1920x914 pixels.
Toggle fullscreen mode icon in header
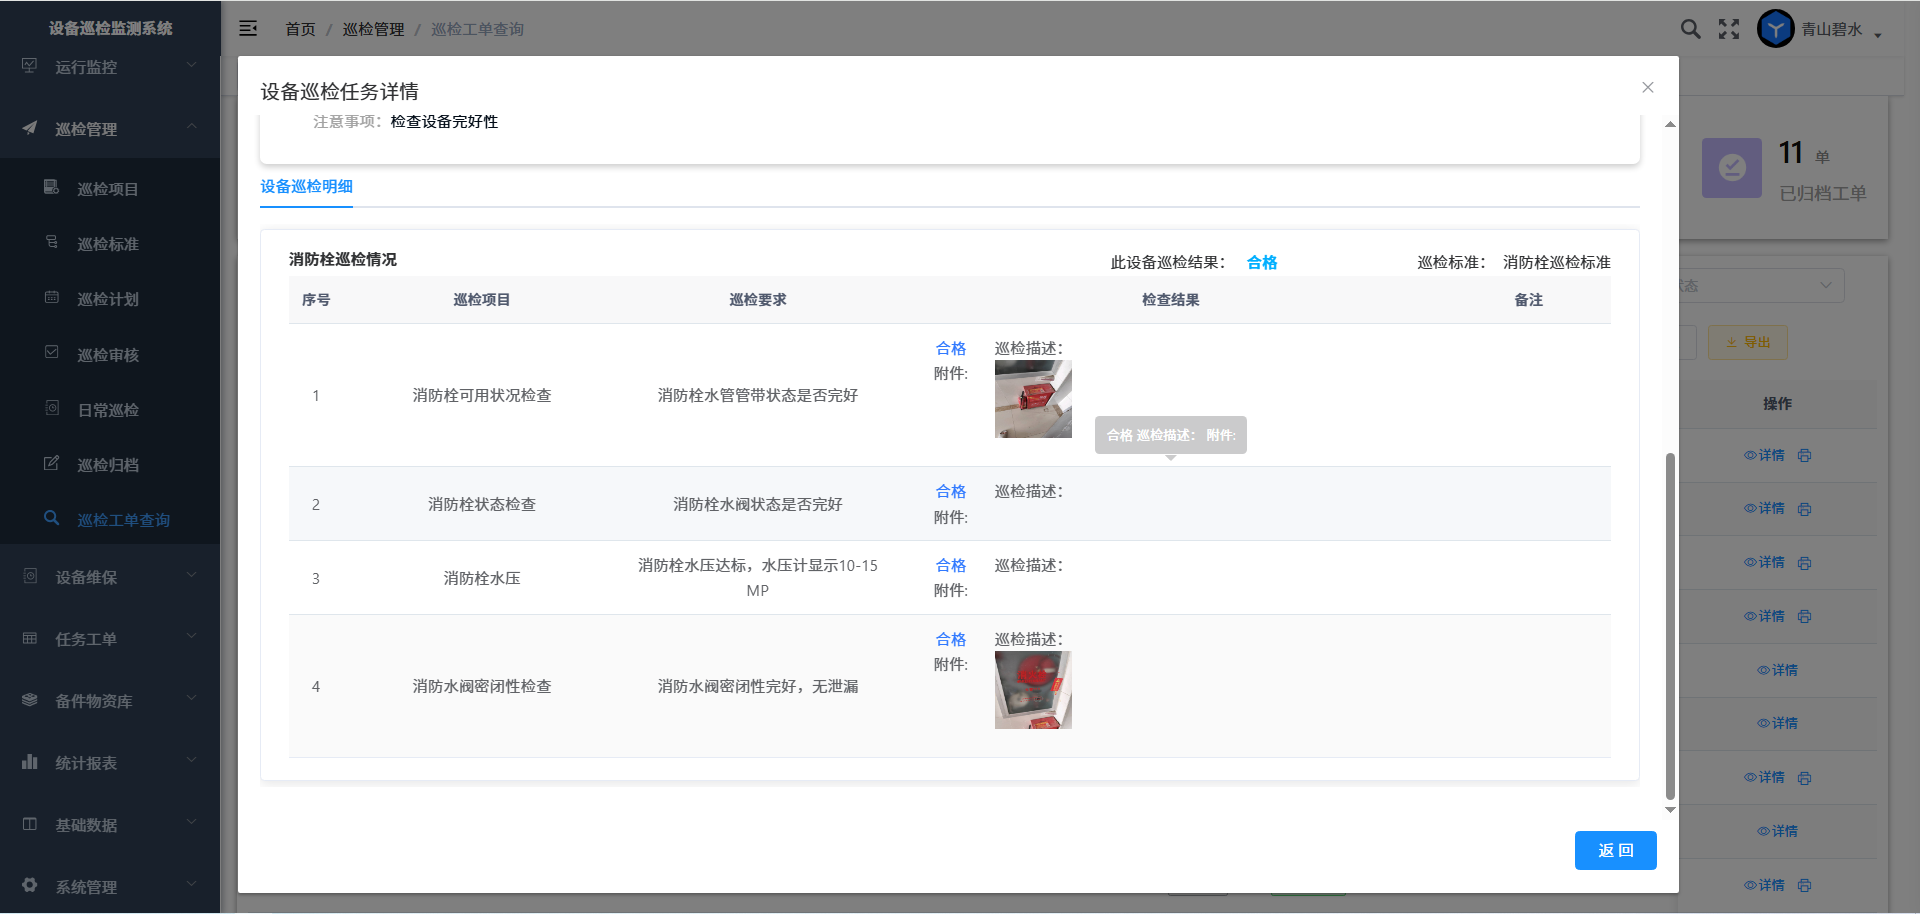click(1729, 29)
